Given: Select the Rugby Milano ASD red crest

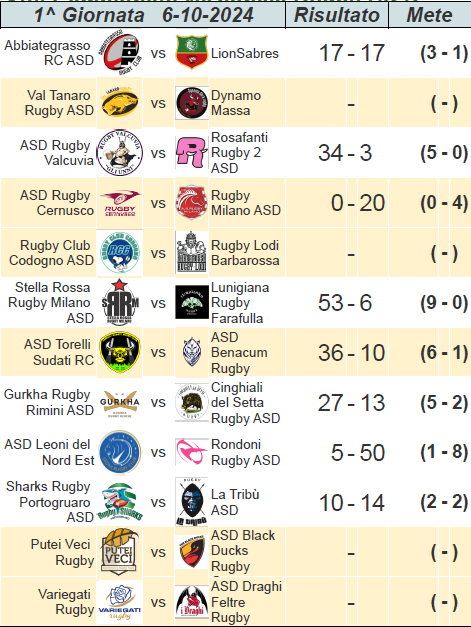Looking at the screenshot, I should pos(192,202).
